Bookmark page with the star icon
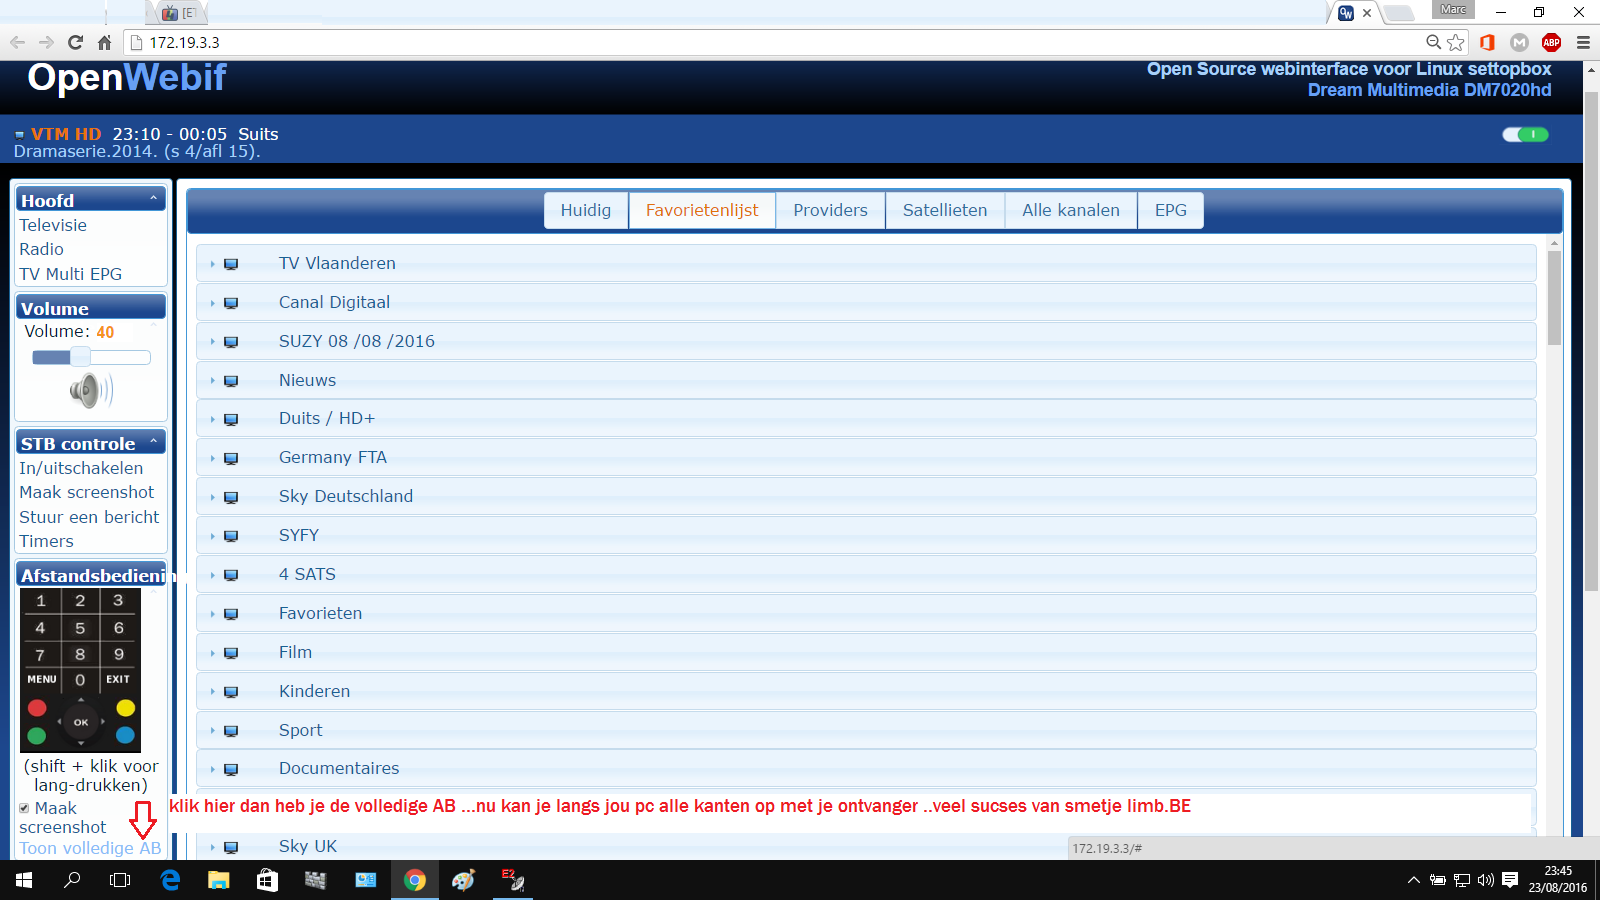The image size is (1600, 900). (1456, 42)
